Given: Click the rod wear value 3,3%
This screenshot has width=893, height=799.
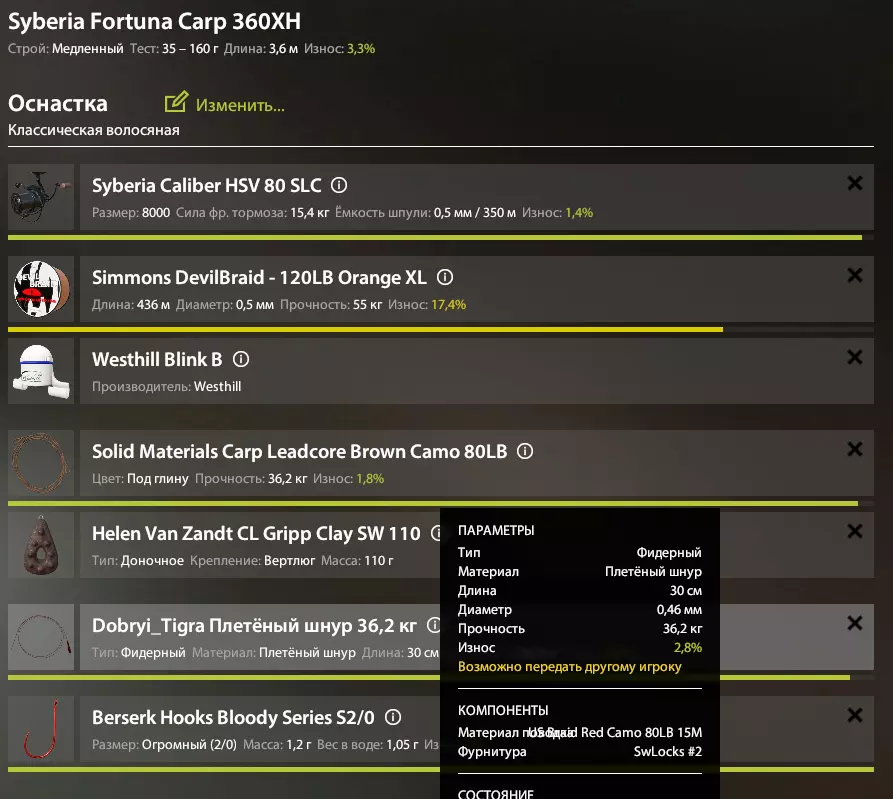Looking at the screenshot, I should click(361, 49).
